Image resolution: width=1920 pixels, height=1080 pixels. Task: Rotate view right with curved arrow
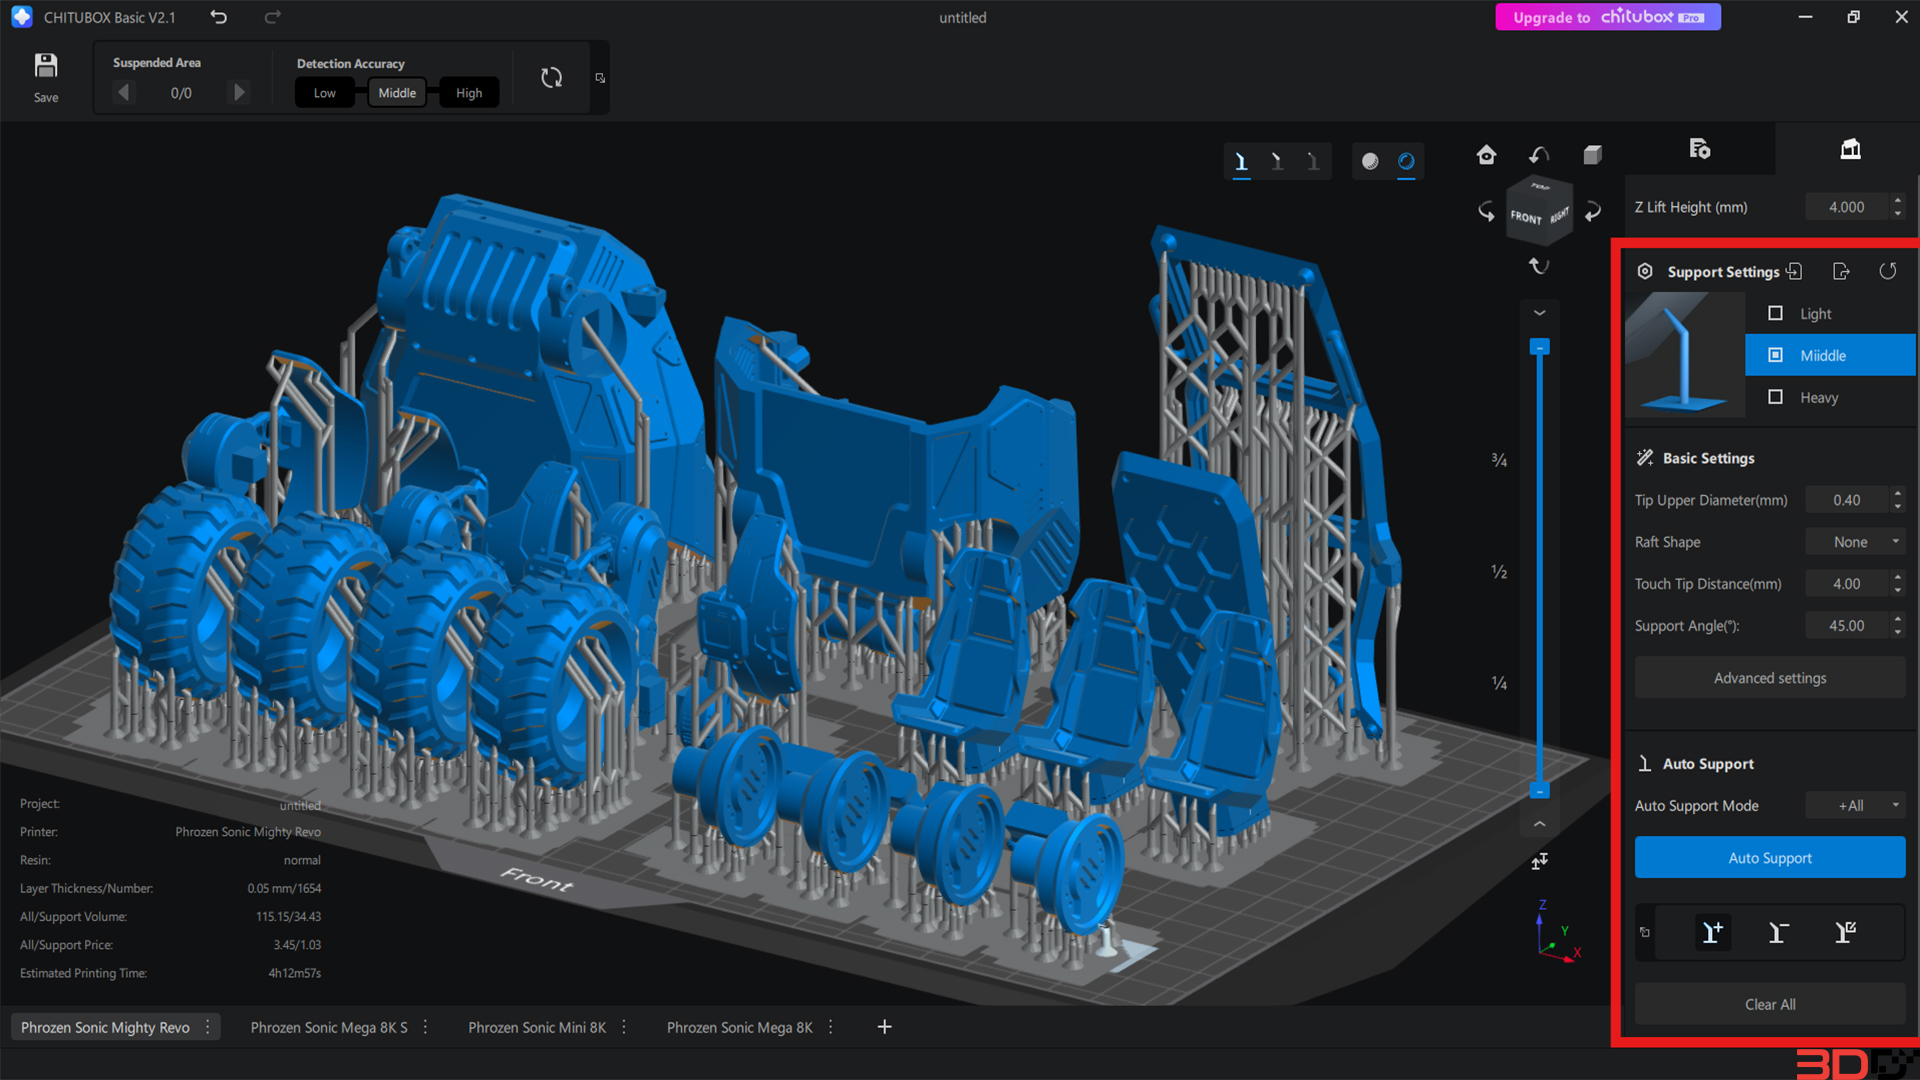pos(1593,211)
